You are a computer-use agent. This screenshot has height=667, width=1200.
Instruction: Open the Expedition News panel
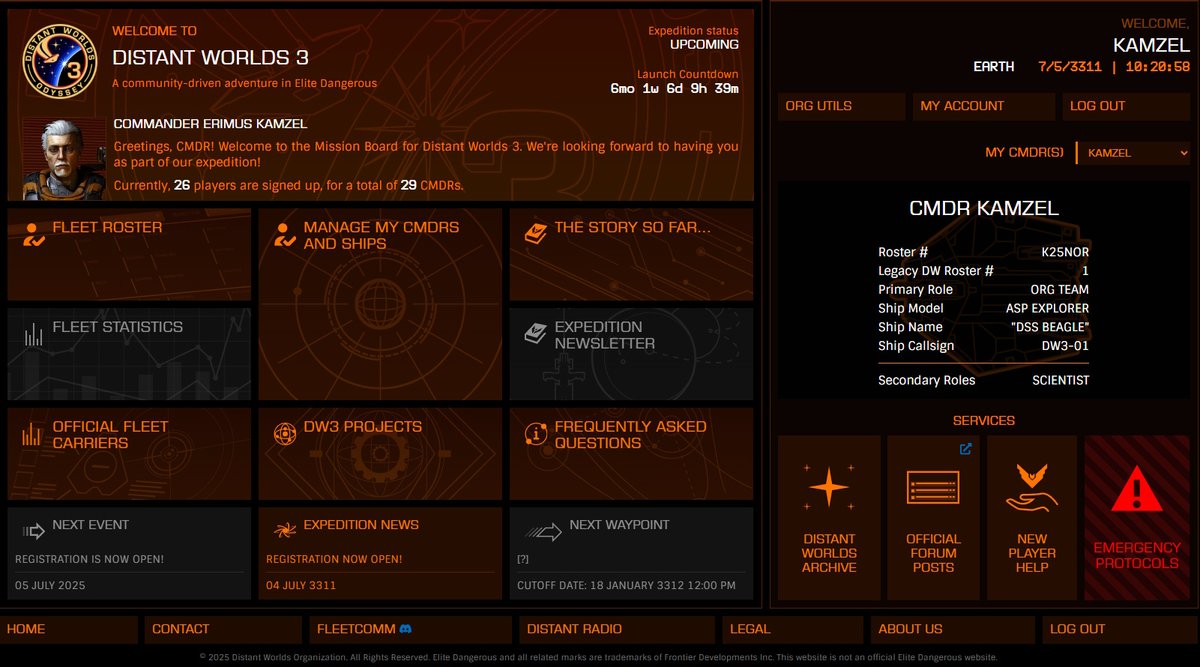click(x=380, y=553)
